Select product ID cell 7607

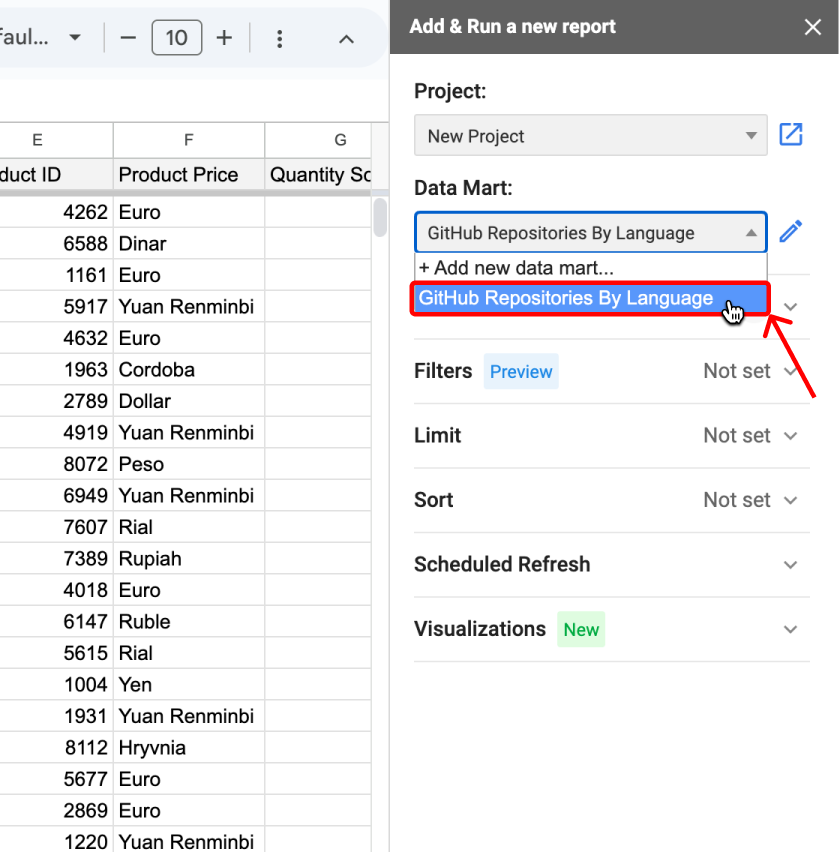[x=57, y=528]
